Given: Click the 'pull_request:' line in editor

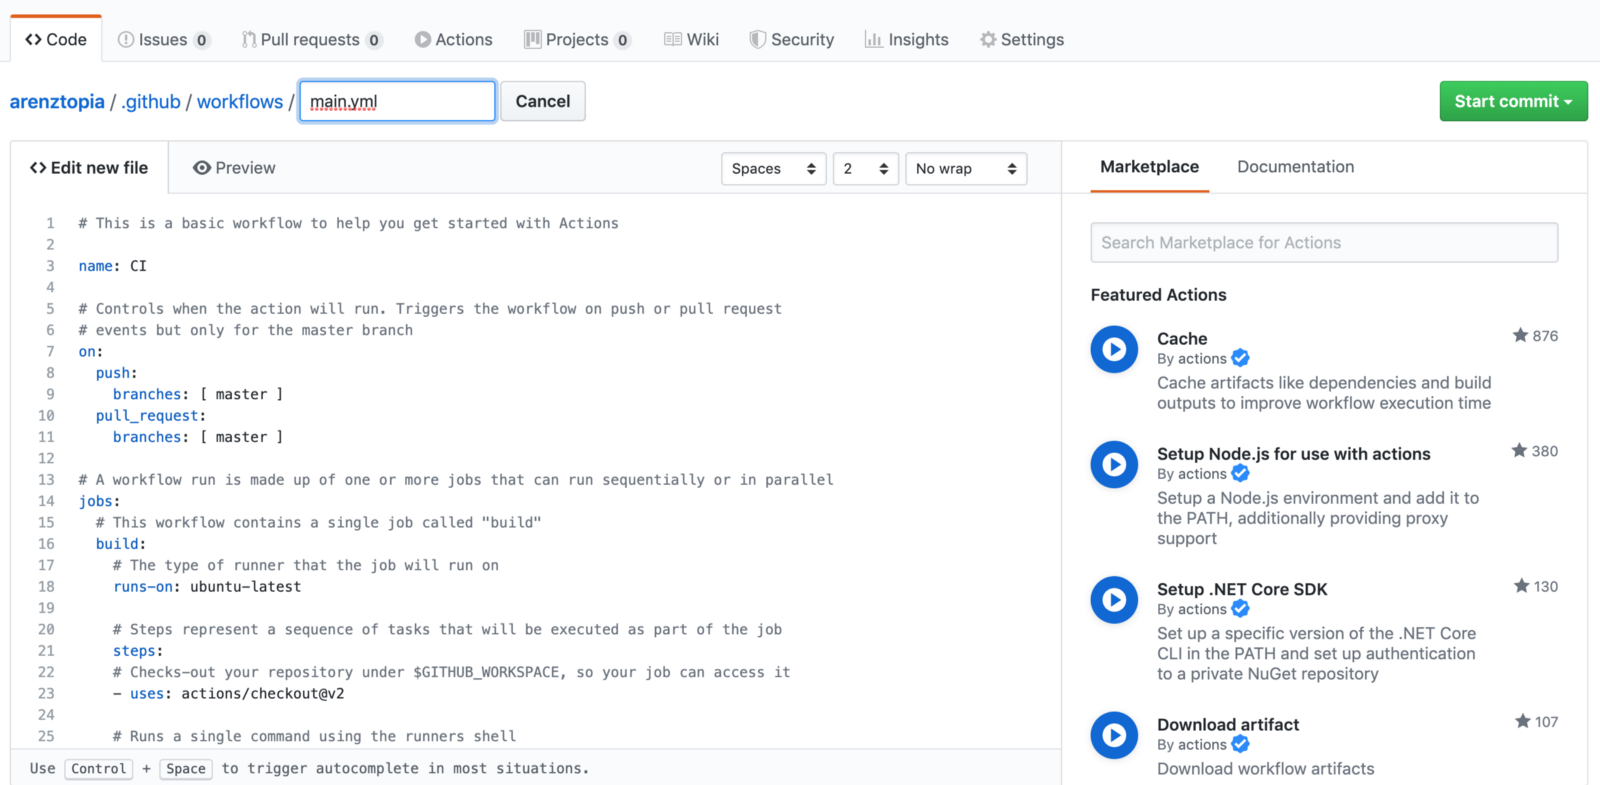Looking at the screenshot, I should tap(151, 415).
